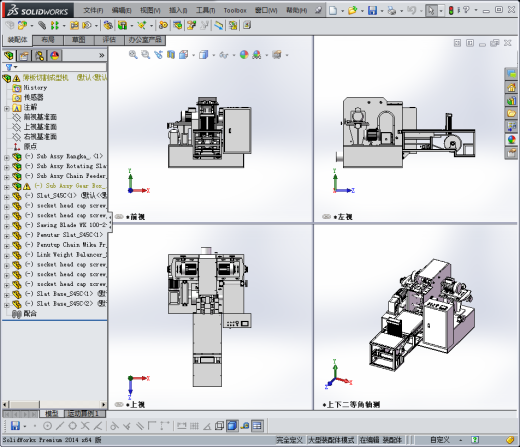Toggle the link views icon beside 前视 label
Viewport: 520px width, 447px height.
(119, 217)
